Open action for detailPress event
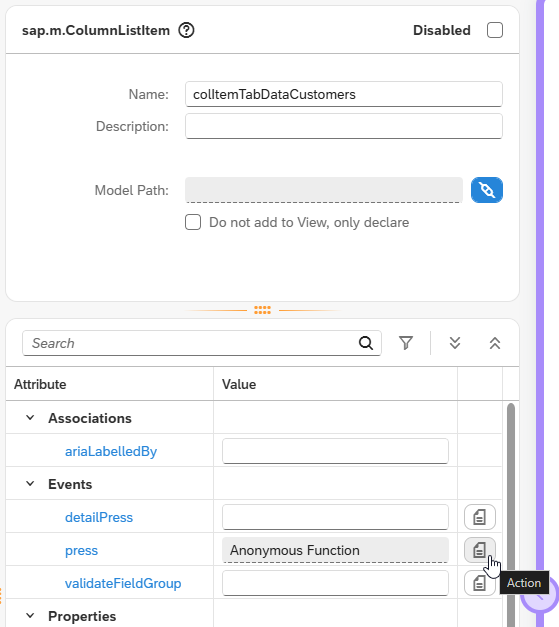559x627 pixels. click(480, 517)
